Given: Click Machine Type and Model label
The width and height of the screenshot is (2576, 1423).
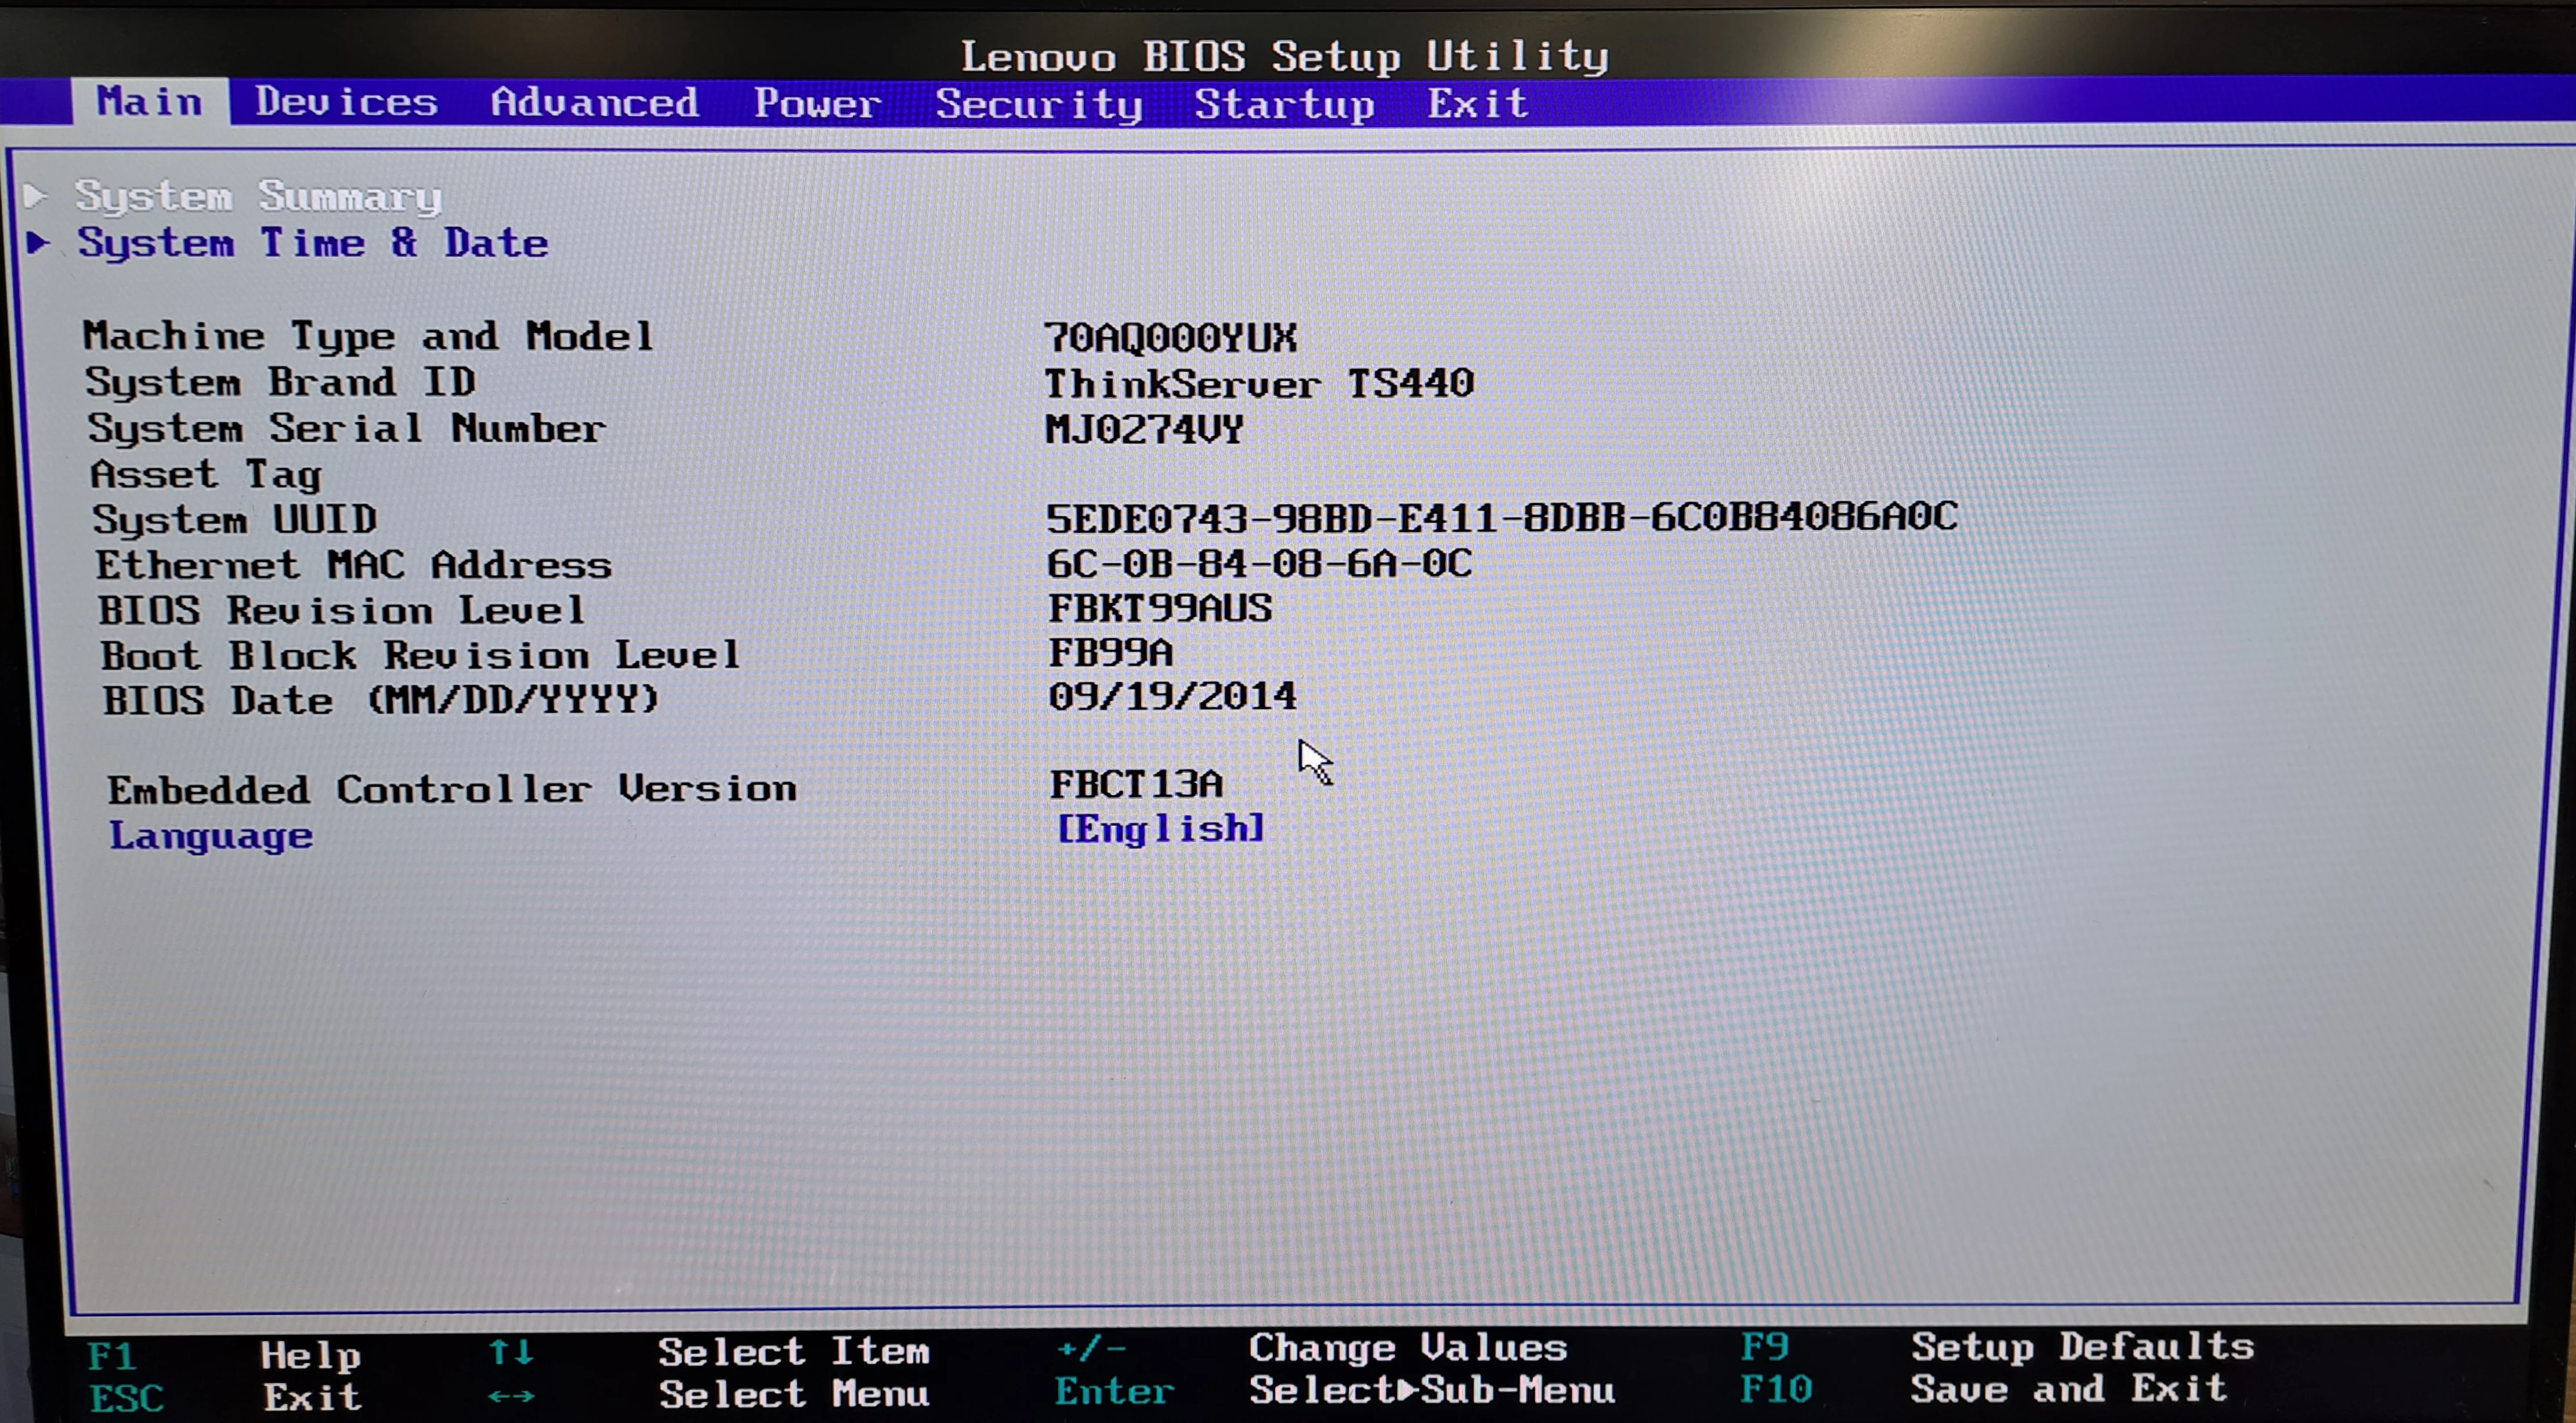Looking at the screenshot, I should [x=368, y=336].
